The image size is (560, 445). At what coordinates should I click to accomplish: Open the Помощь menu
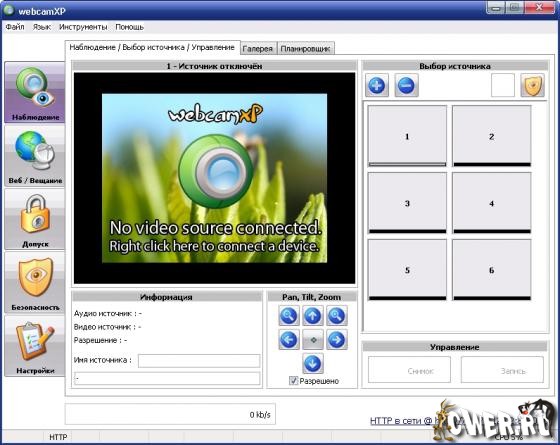(x=129, y=27)
